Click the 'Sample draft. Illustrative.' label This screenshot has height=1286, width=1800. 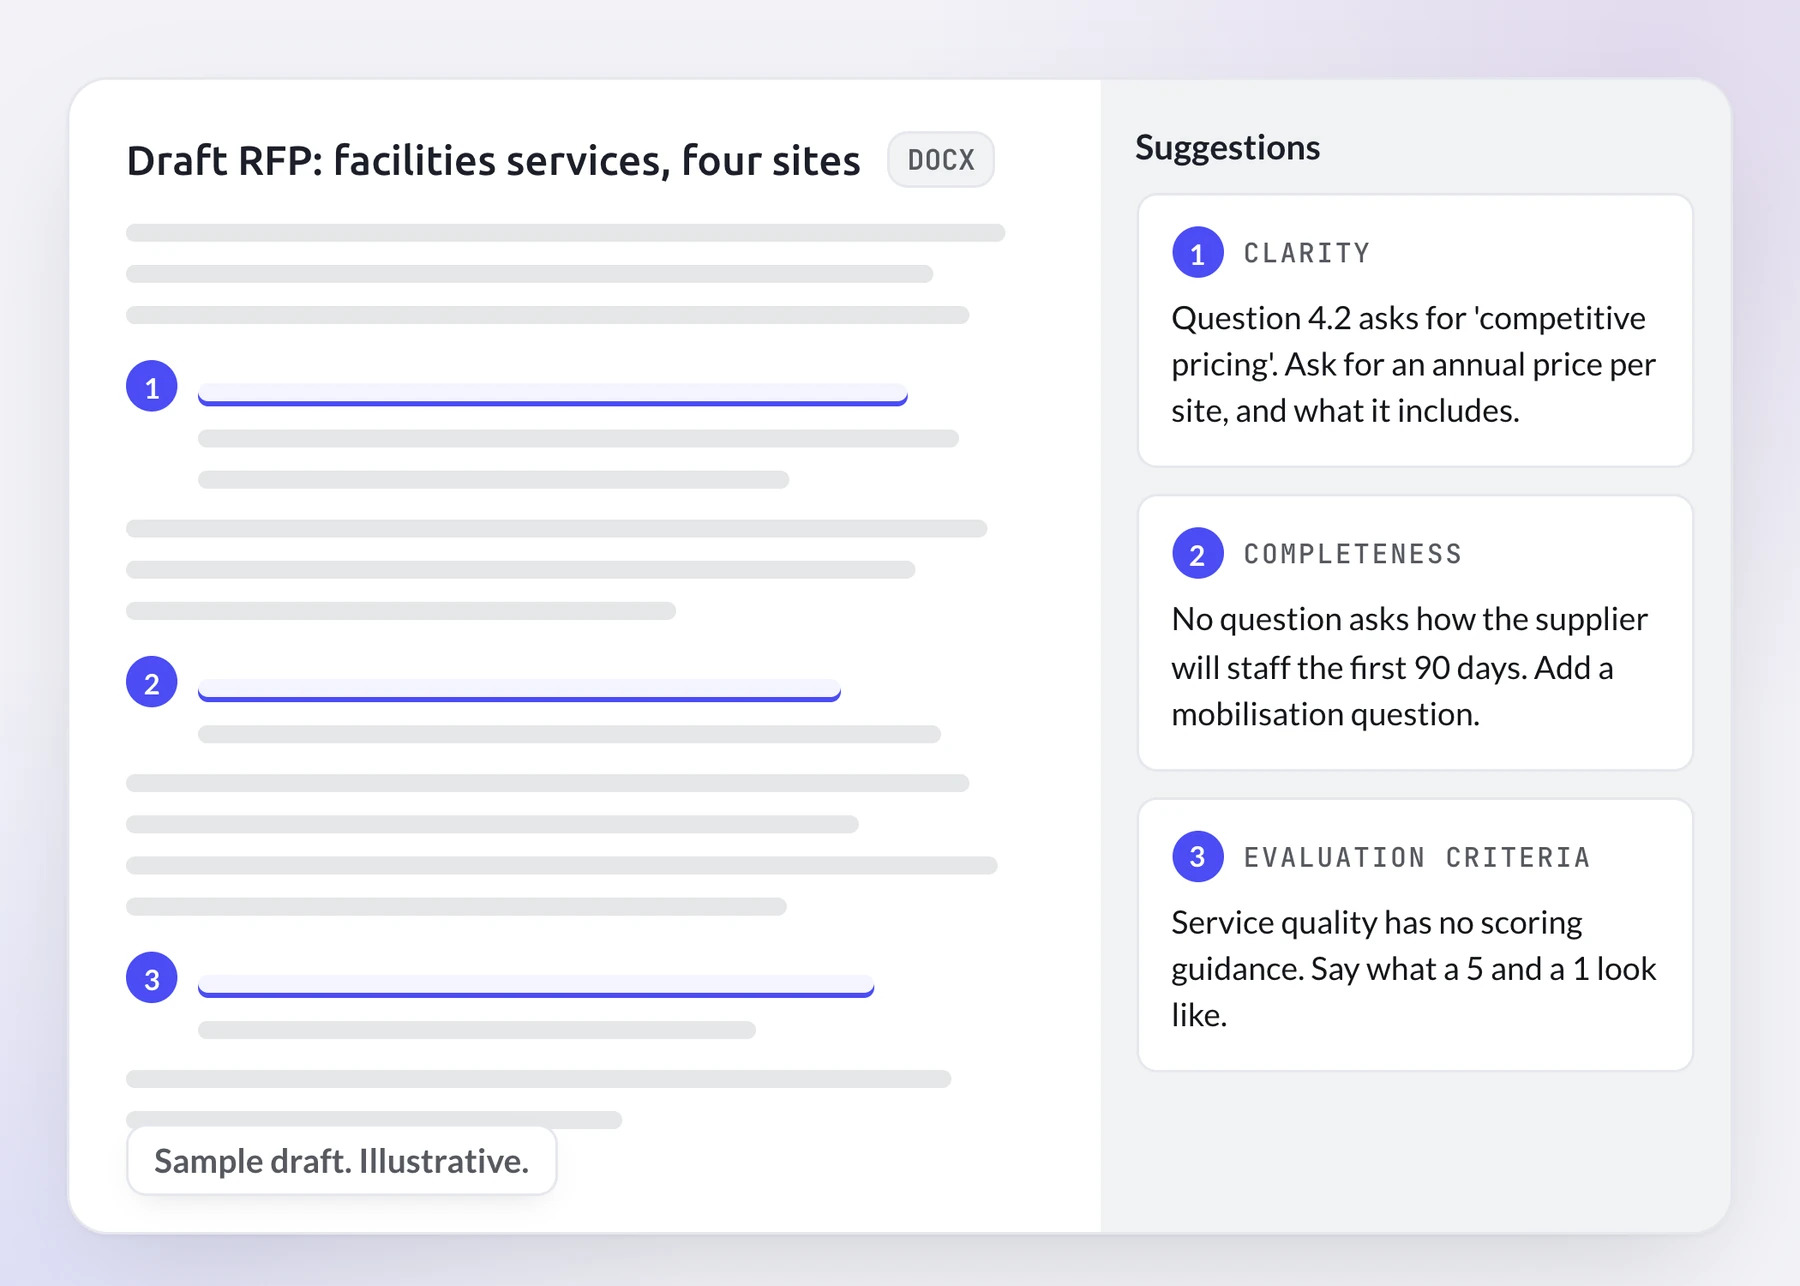coord(342,1161)
